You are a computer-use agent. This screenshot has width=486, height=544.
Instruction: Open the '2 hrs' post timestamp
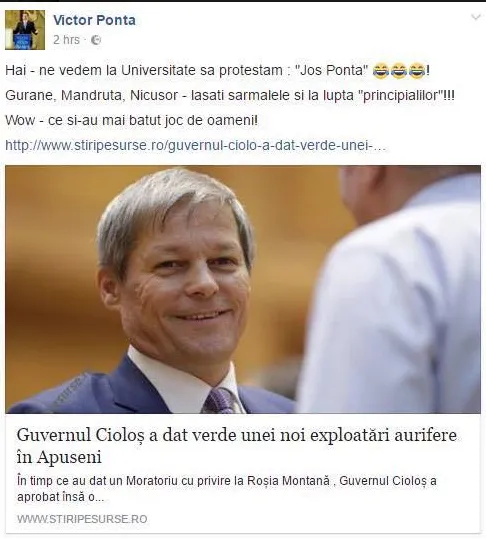pyautogui.click(x=66, y=40)
